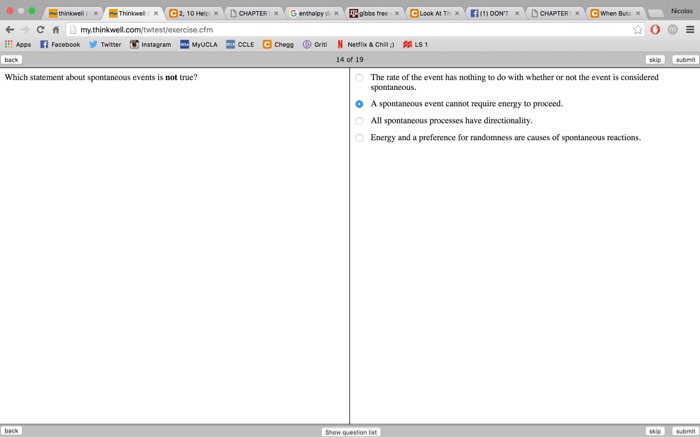Open a new tab with the new-tab button
Viewport: 700px width, 438px height.
[x=655, y=13]
